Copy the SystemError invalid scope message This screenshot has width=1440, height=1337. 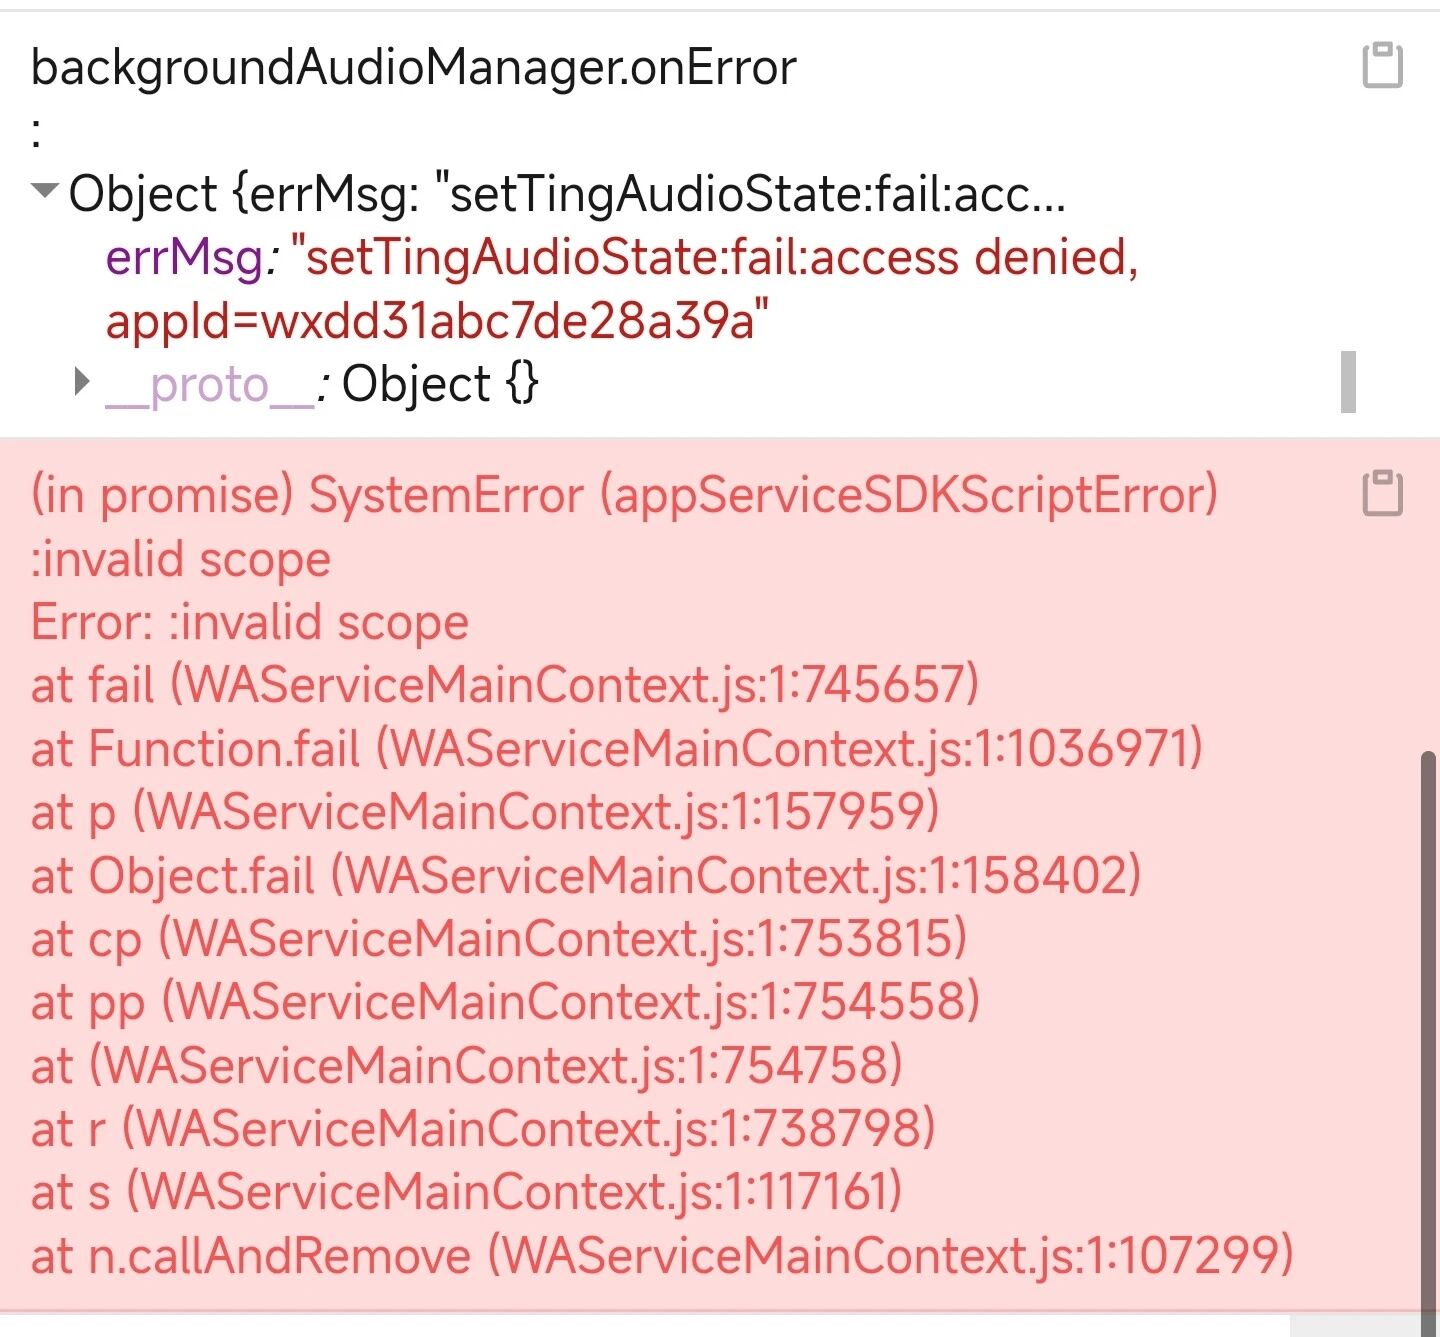[1383, 493]
